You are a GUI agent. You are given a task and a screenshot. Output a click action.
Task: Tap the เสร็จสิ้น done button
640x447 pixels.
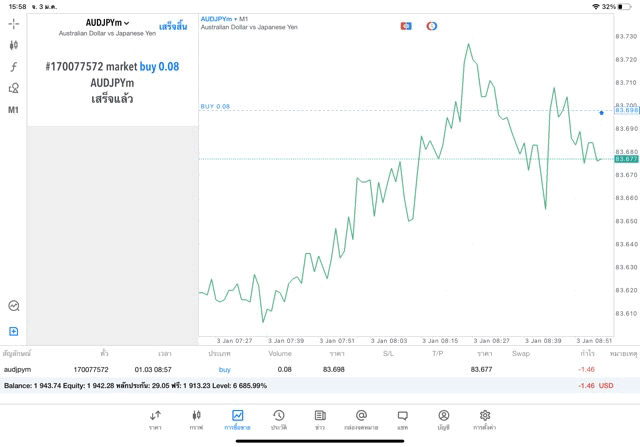tap(172, 24)
